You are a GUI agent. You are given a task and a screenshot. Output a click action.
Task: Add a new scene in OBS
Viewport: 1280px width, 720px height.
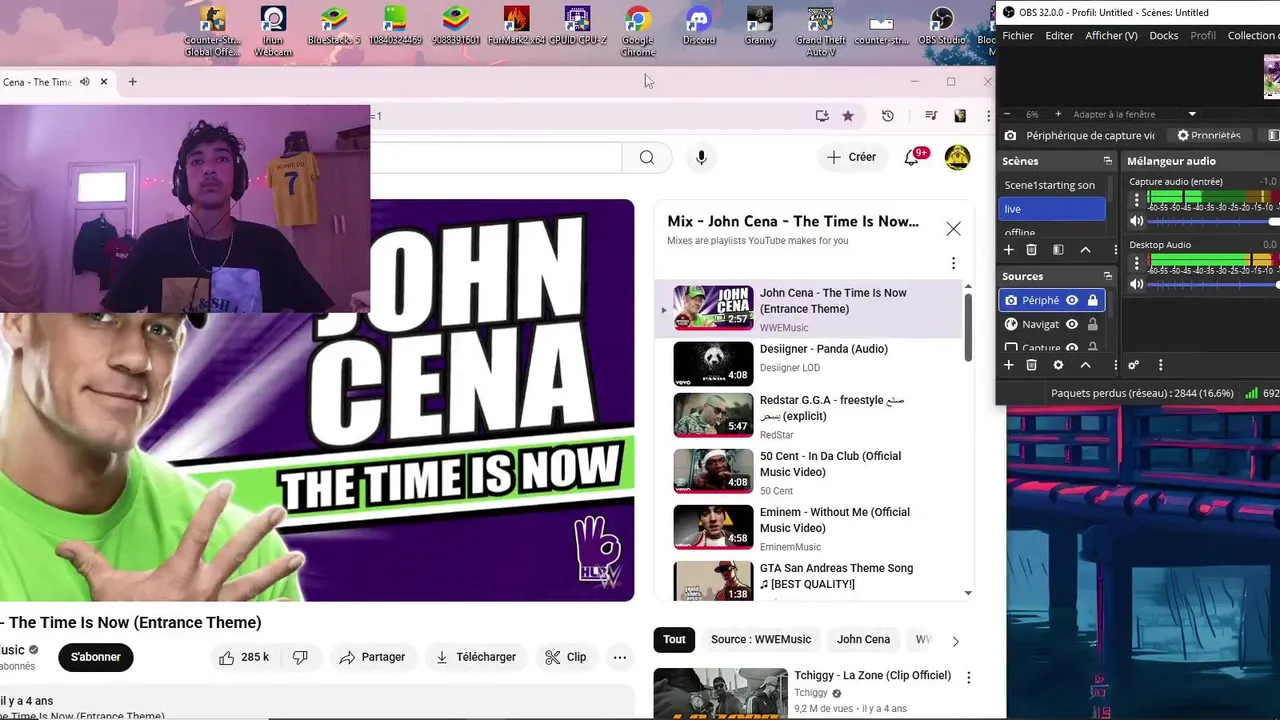[x=1009, y=250]
